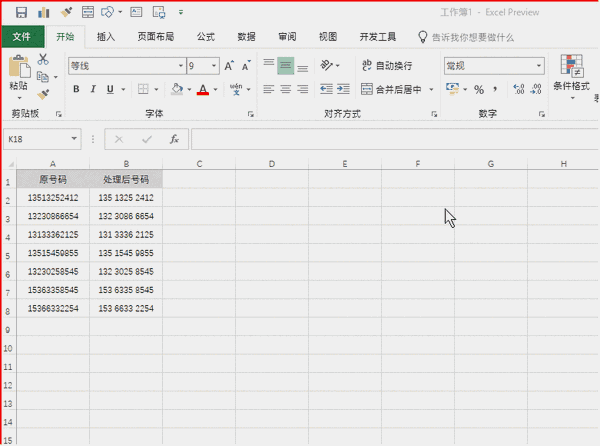This screenshot has width=600, height=446.
Task: Open the number format dropdown 常规
Action: 539,66
